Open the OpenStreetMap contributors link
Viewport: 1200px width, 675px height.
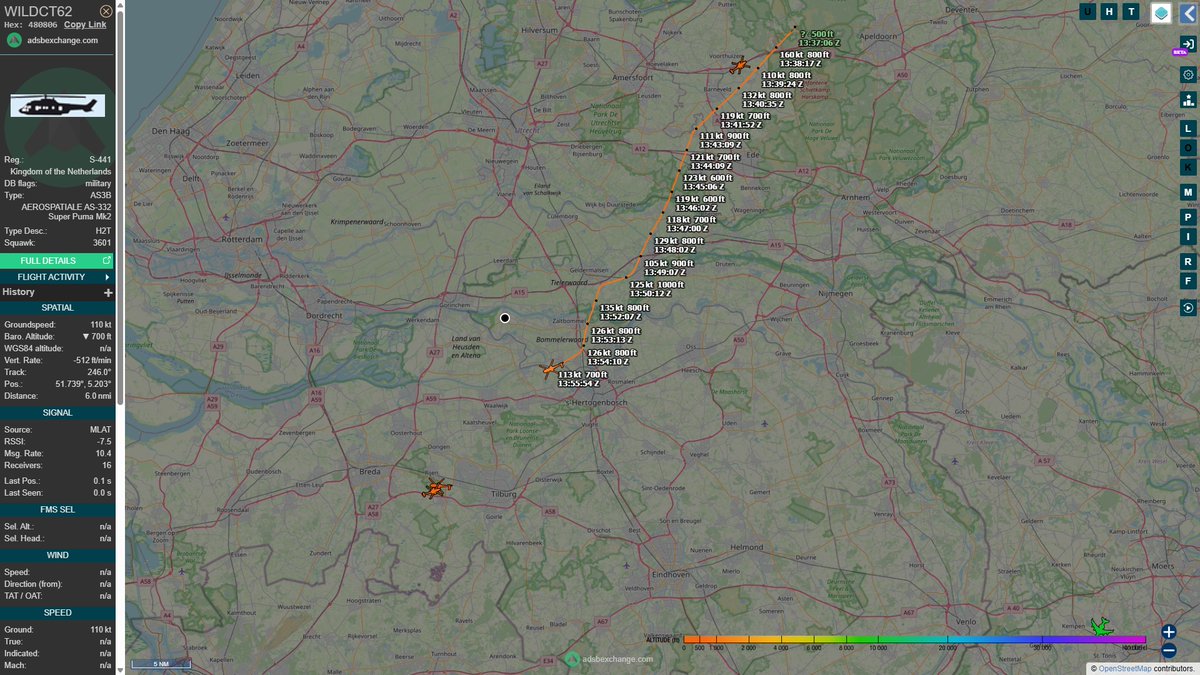[x=1124, y=668]
